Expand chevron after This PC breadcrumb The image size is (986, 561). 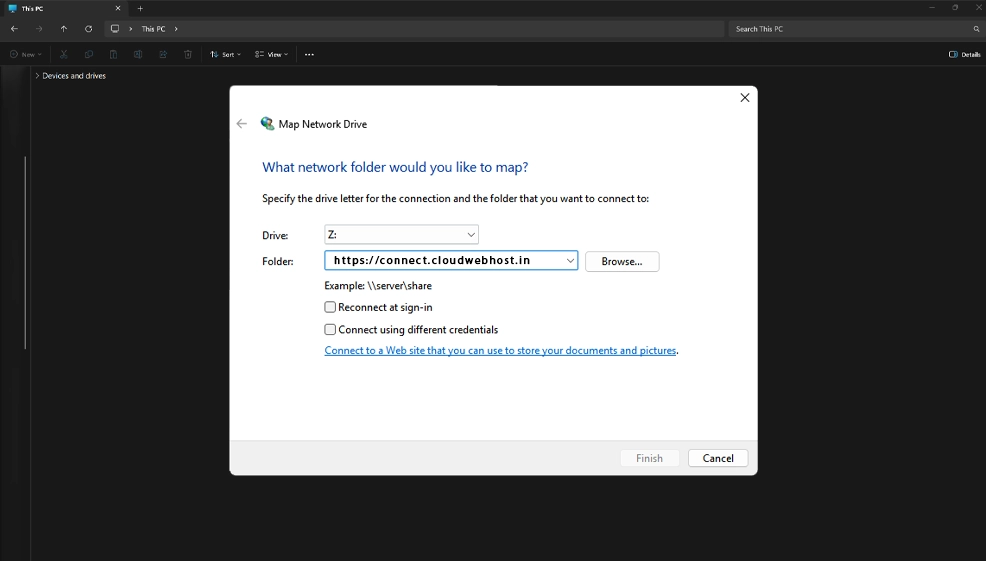coord(176,29)
